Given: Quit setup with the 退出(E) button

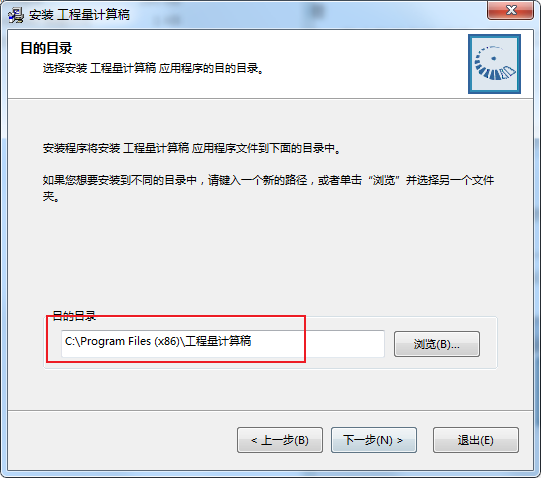Looking at the screenshot, I should 475,440.
